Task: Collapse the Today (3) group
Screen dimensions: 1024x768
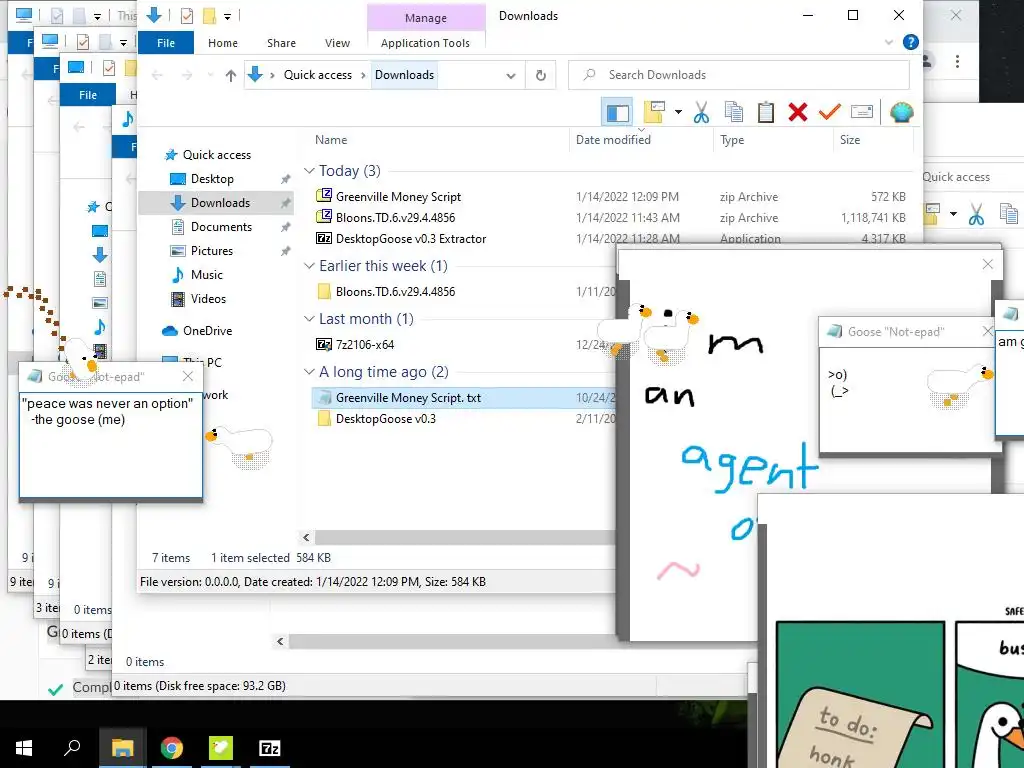Action: 309,170
